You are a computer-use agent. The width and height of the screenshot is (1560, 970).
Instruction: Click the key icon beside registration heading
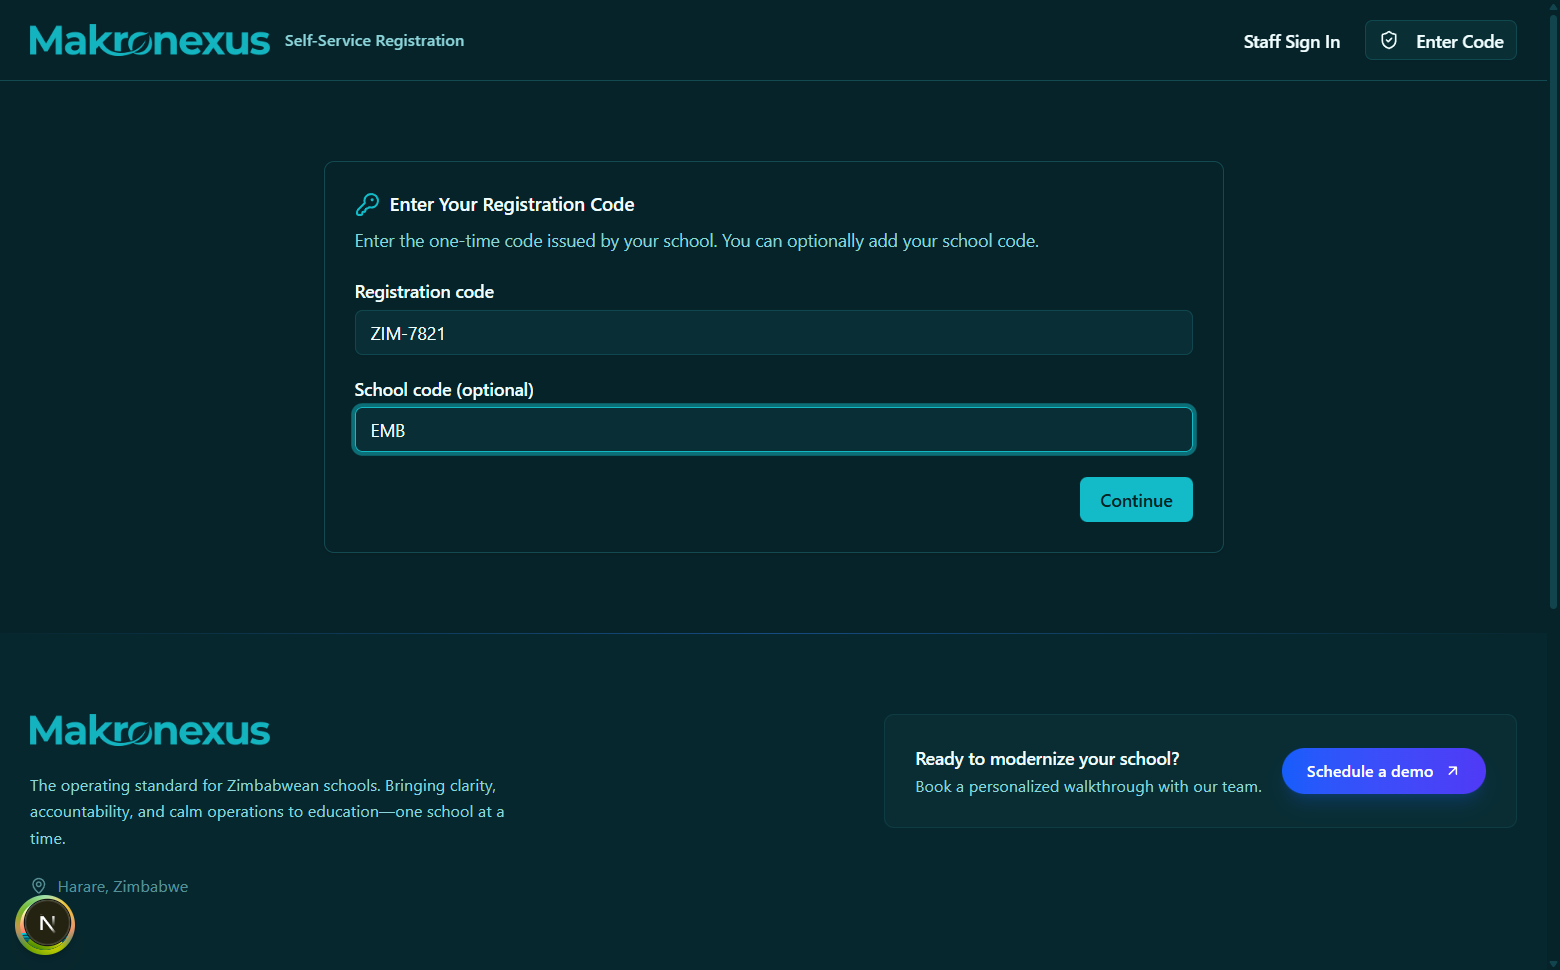click(x=367, y=204)
